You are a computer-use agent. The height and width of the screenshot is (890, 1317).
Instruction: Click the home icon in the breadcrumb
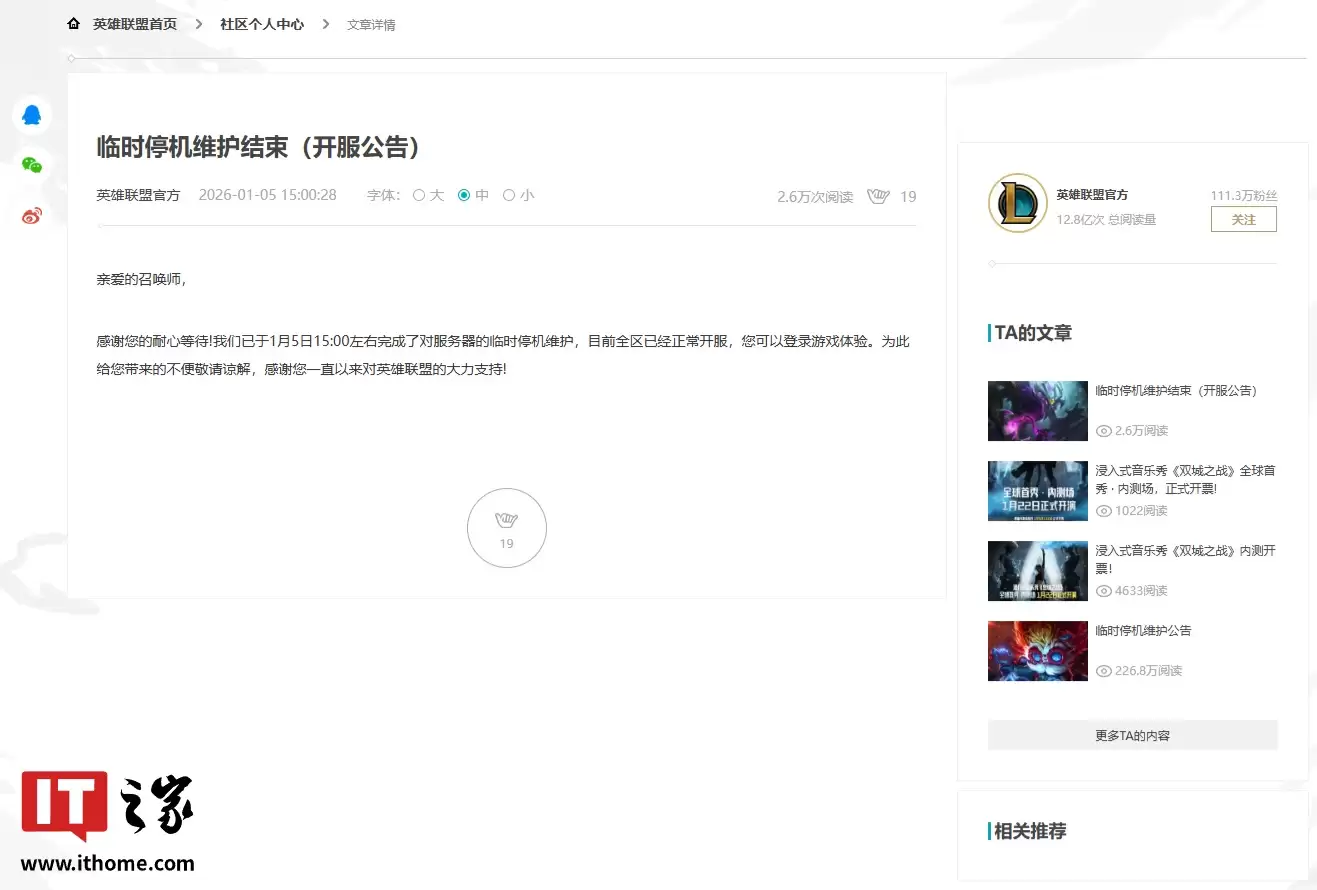click(73, 23)
